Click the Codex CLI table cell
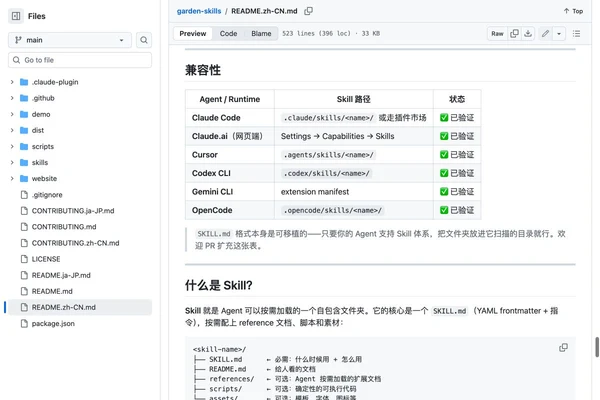The height and width of the screenshot is (400, 600). (230, 173)
